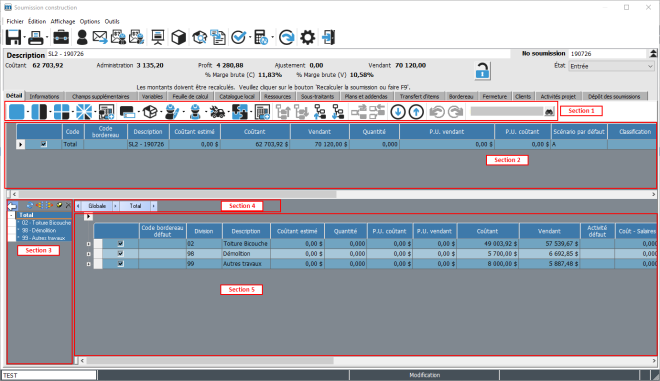Click the Save floppy disk icon

pyautogui.click(x=13, y=37)
